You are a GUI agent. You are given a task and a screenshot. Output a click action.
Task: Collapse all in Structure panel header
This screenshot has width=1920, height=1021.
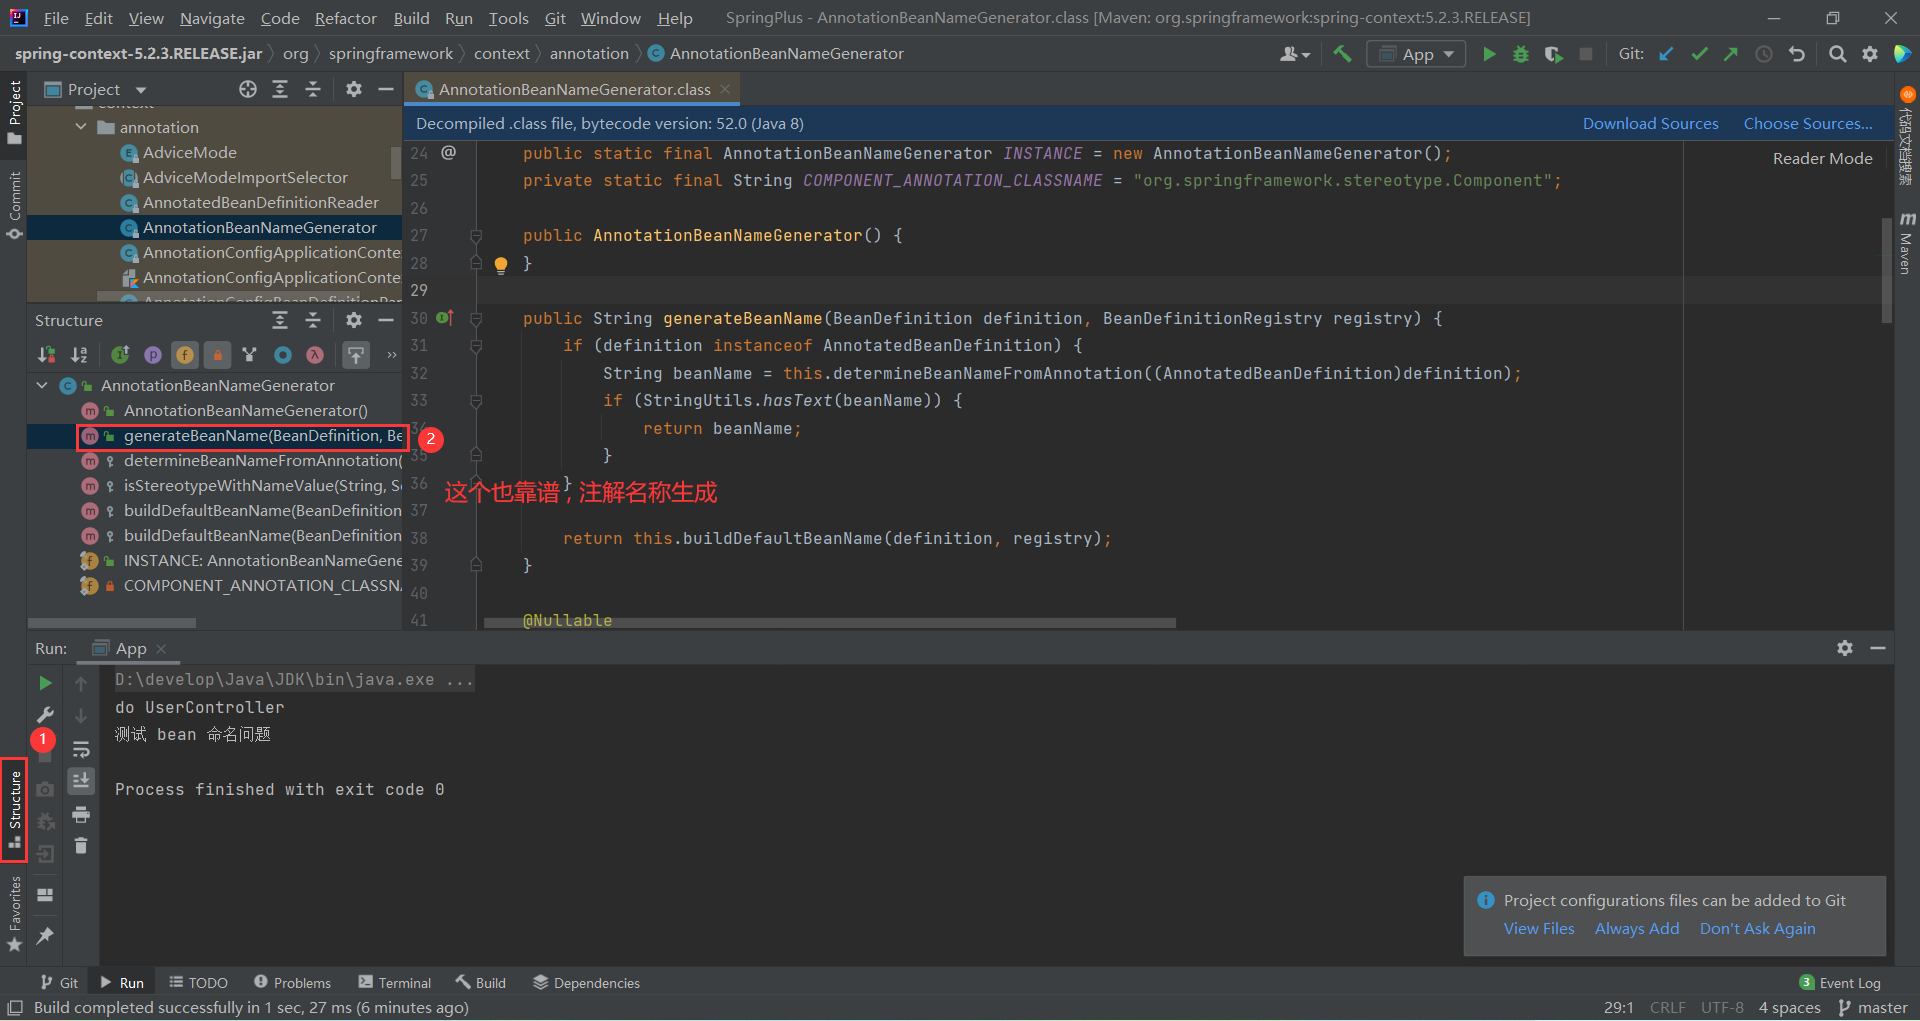tap(313, 320)
